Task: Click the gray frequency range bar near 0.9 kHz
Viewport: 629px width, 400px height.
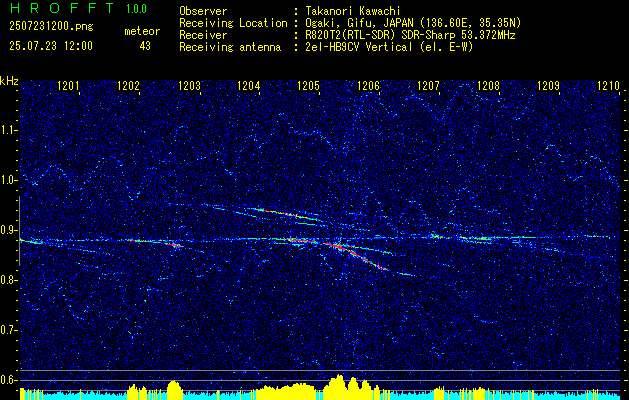Action: click(x=19, y=231)
